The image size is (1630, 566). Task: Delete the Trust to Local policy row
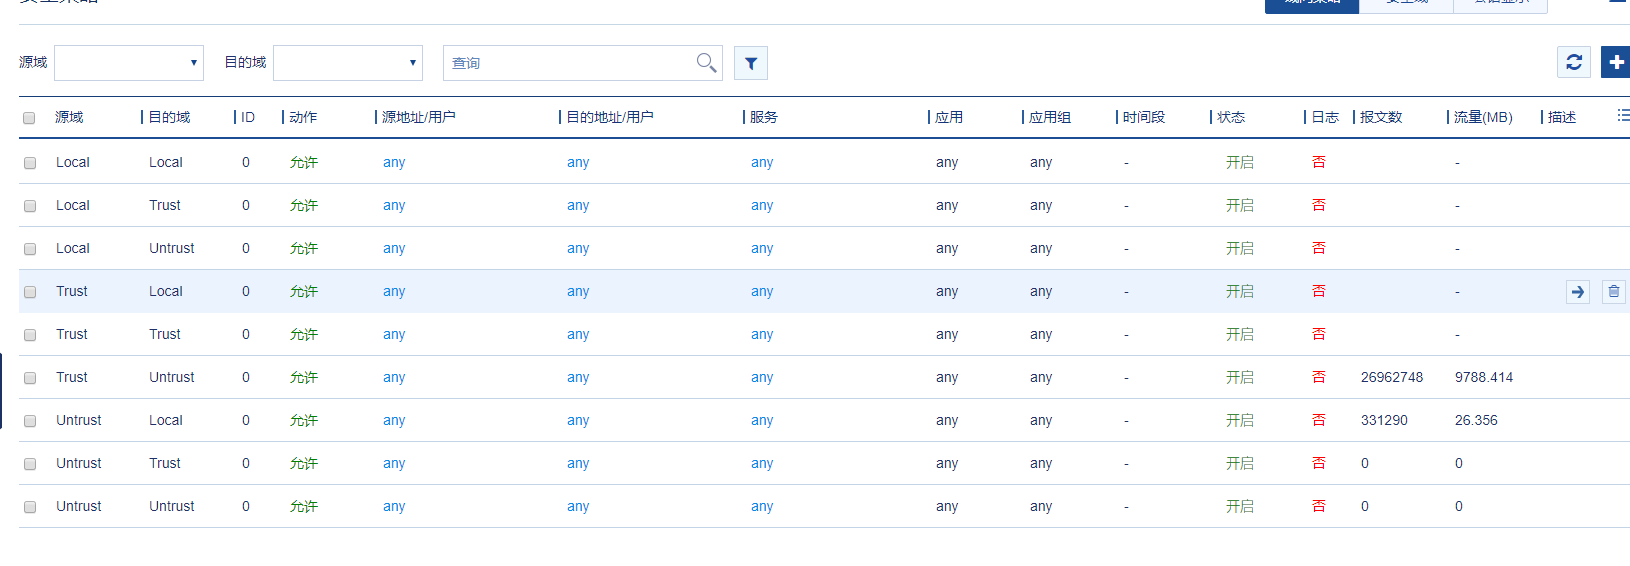[1614, 292]
